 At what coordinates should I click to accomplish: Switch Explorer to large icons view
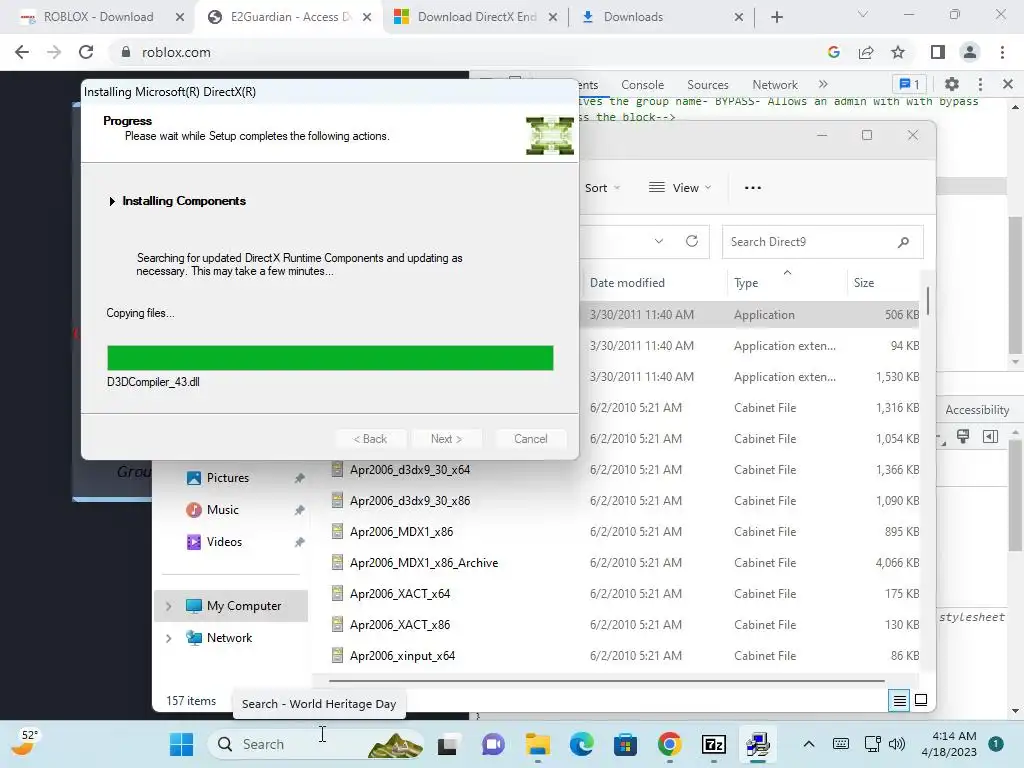(x=921, y=701)
